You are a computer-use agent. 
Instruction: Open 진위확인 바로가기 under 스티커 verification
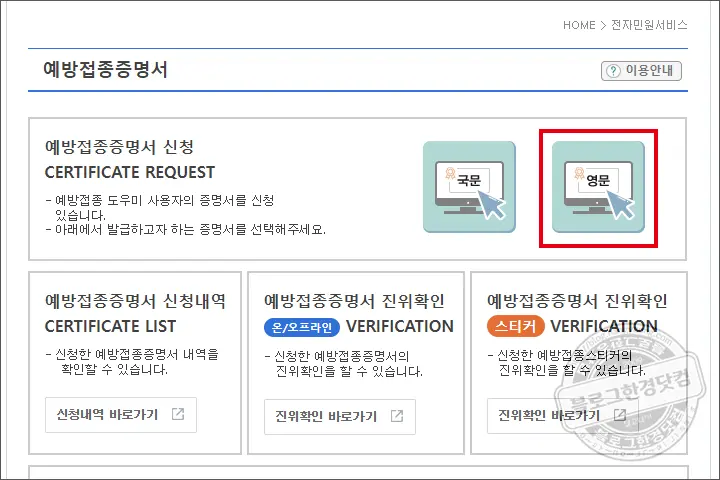(563, 416)
